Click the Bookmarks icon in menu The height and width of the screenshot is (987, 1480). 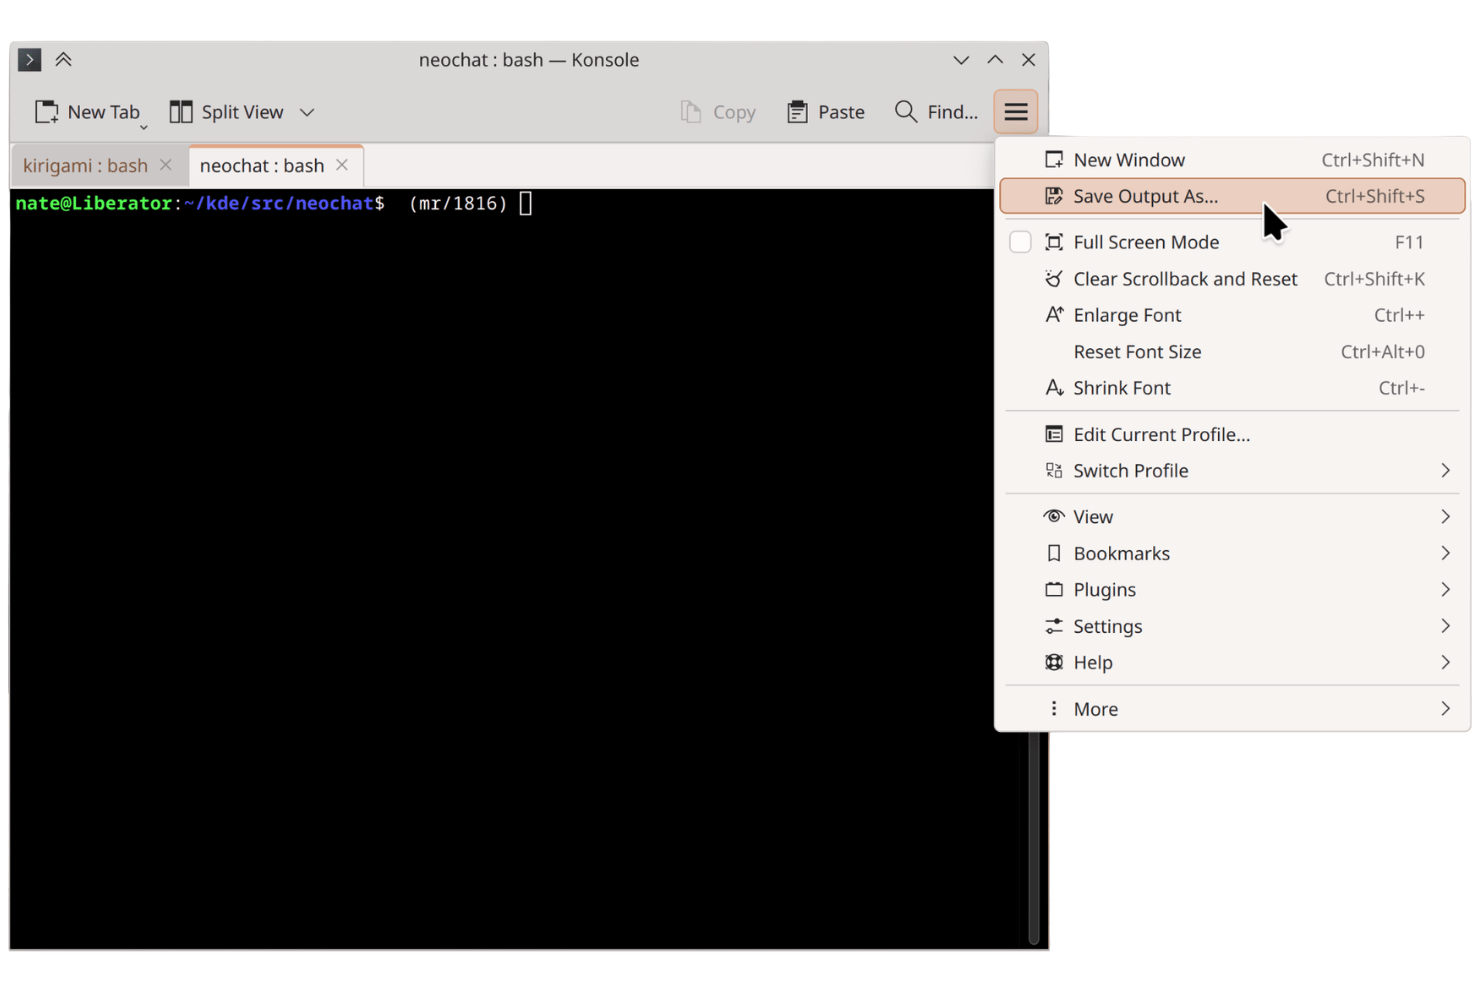point(1054,553)
